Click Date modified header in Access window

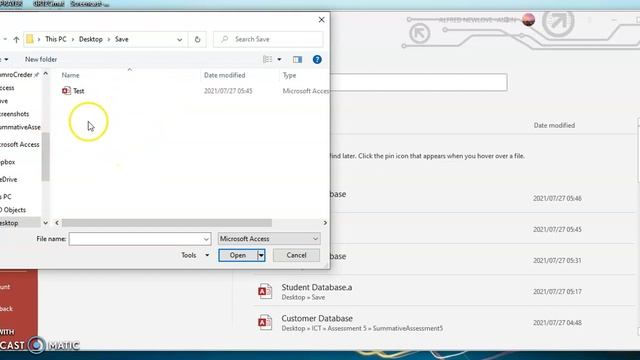[554, 125]
